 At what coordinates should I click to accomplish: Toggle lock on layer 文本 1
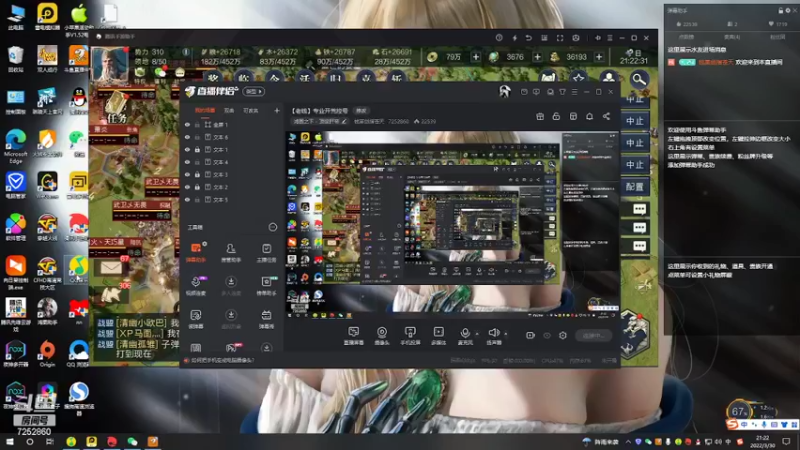[197, 149]
